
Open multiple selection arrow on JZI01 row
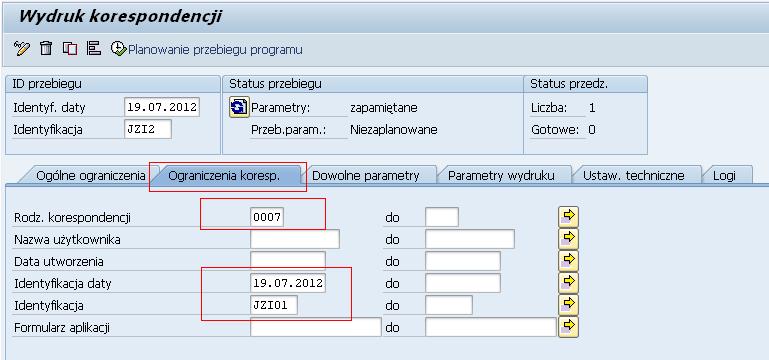click(x=568, y=305)
